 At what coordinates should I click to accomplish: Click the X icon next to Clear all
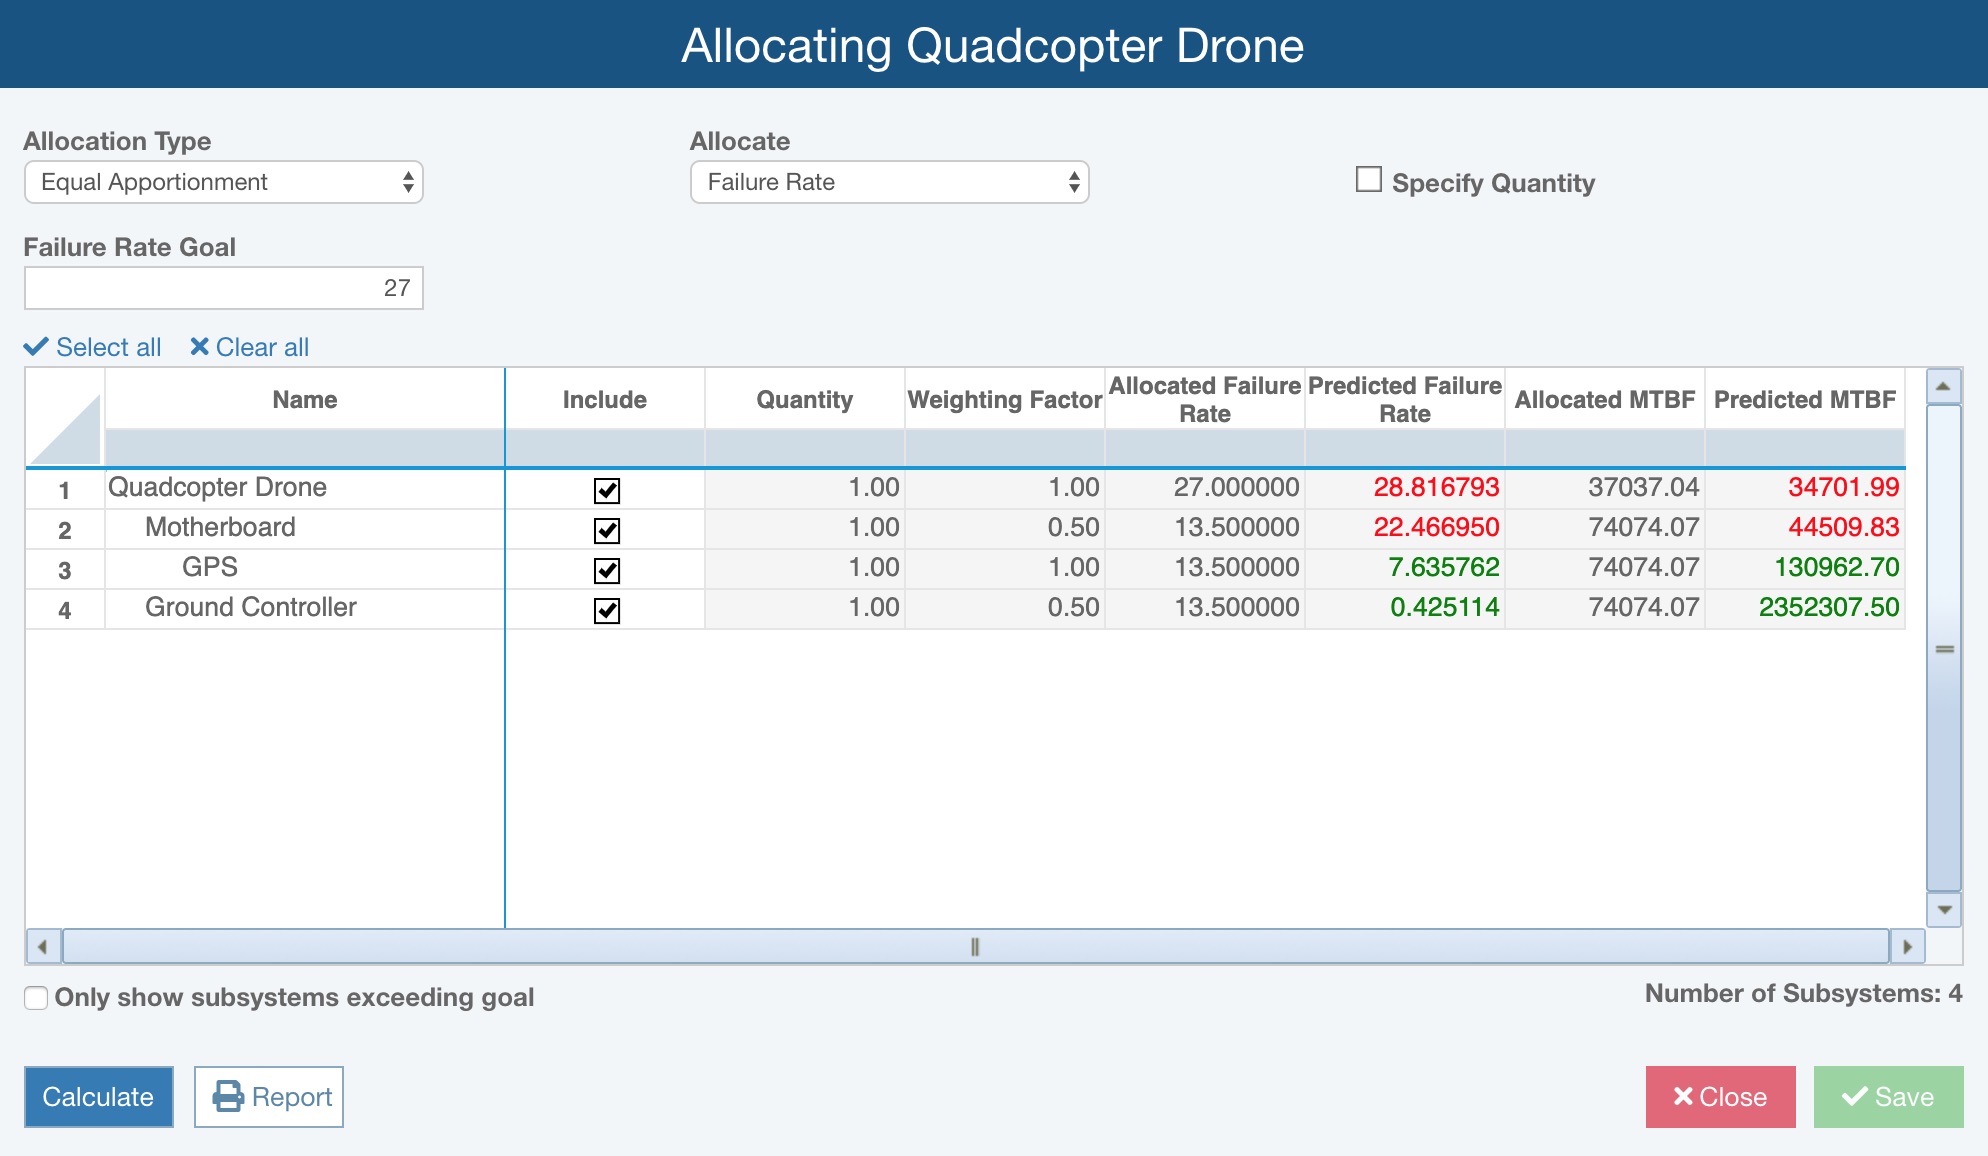pos(200,346)
